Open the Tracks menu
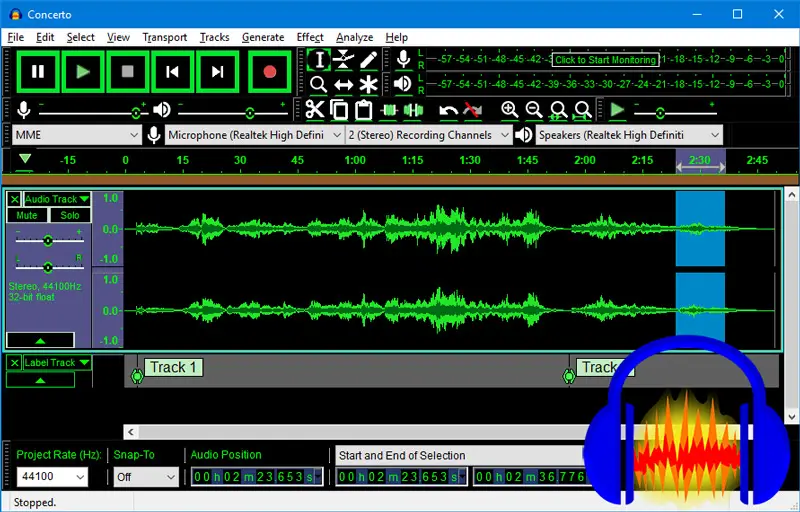Screen dimensions: 800x512 pyautogui.click(x=214, y=37)
